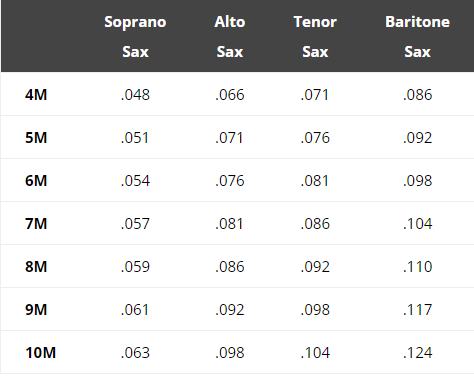The width and height of the screenshot is (474, 376).
Task: Click the 6M Baritone value .098
Action: tap(418, 181)
